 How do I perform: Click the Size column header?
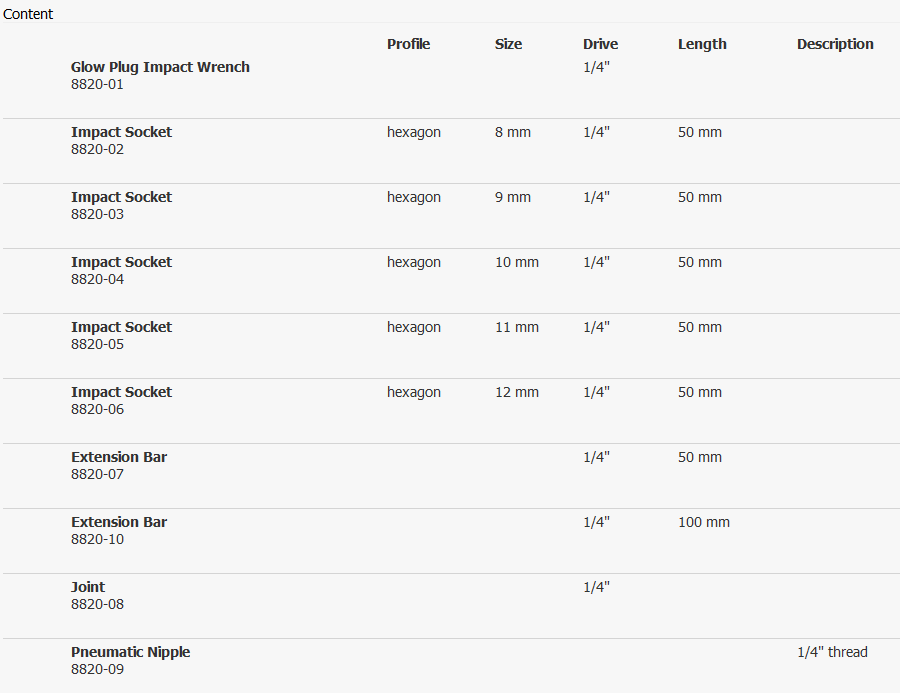(508, 44)
